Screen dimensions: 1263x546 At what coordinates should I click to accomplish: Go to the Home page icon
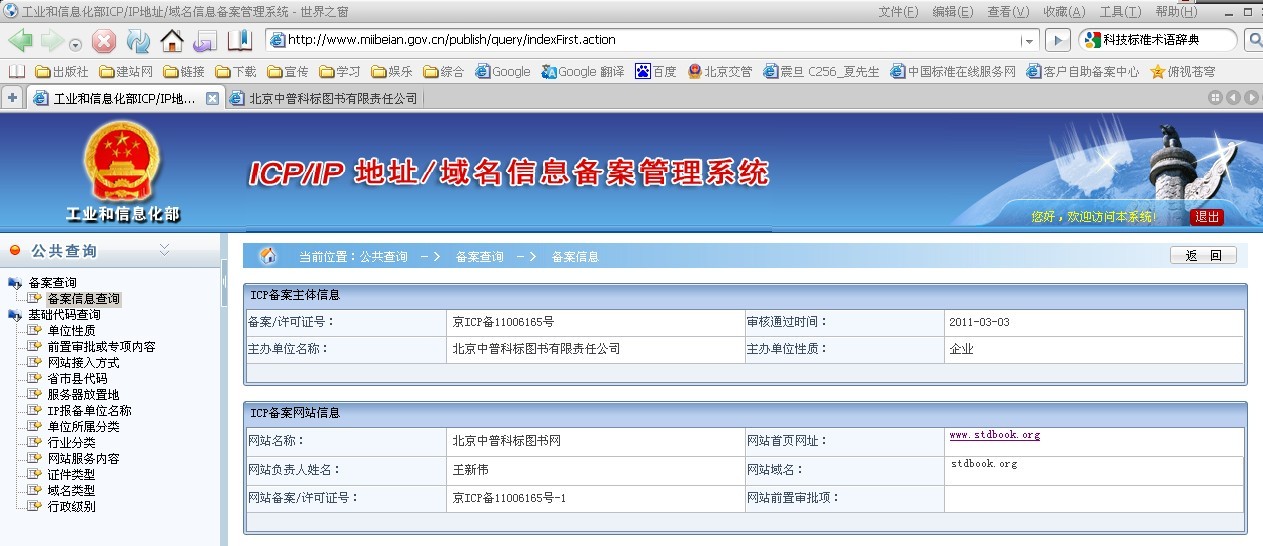(172, 41)
